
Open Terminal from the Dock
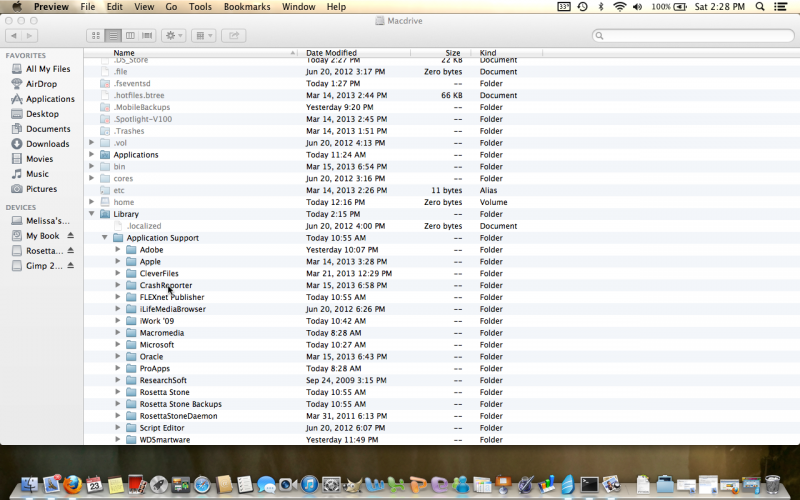pyautogui.click(x=589, y=484)
